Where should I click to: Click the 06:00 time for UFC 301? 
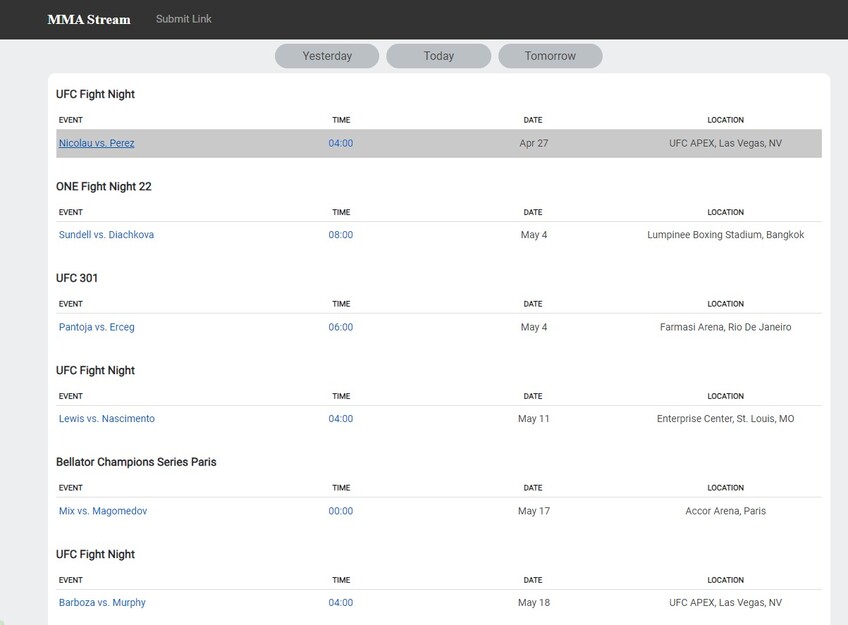[x=341, y=327]
